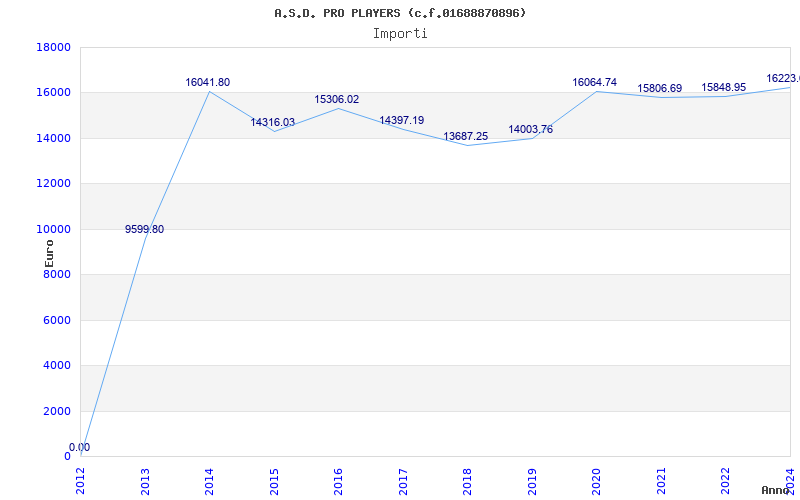This screenshot has width=800, height=500.
Task: Click the 2024 x-axis year label
Action: point(791,482)
